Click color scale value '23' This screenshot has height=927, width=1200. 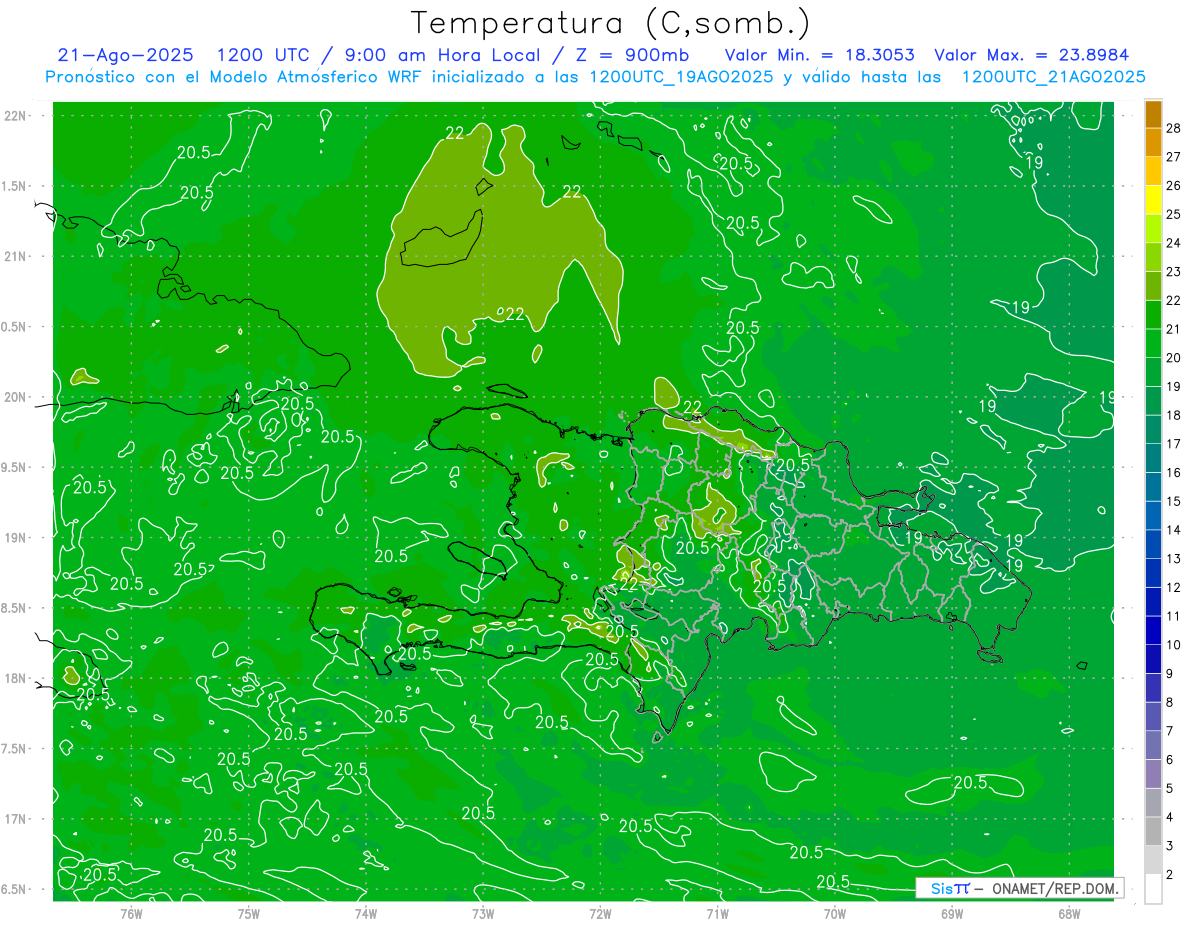click(x=1174, y=272)
